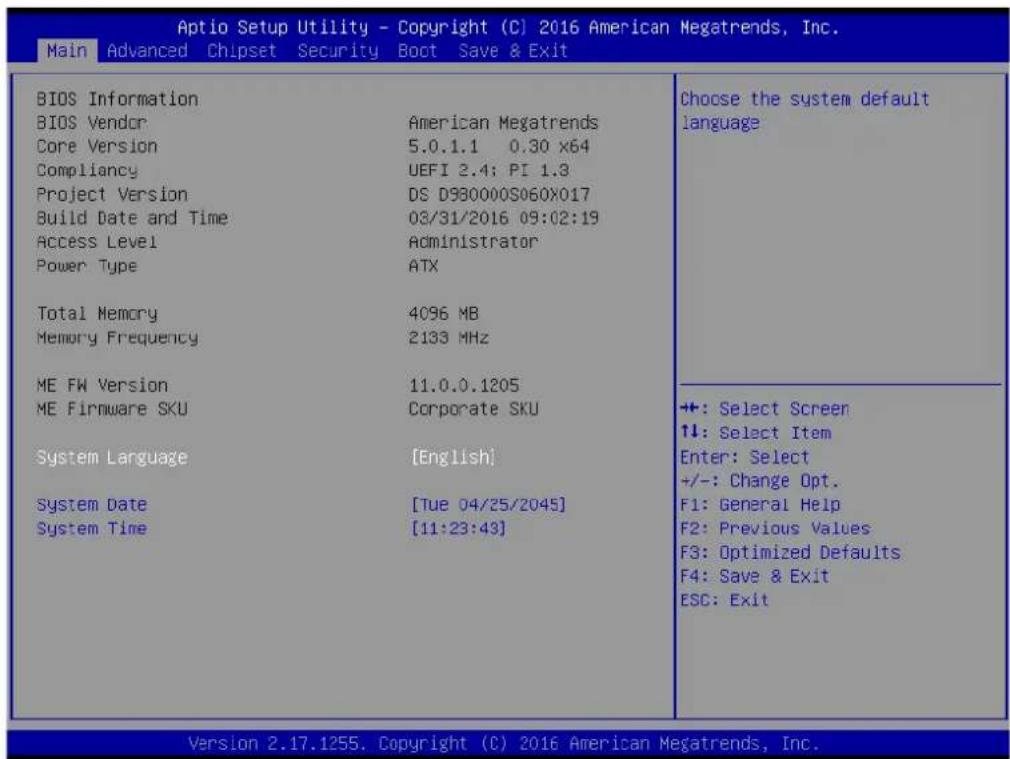Click the ME FW Version label
This screenshot has width=1010, height=759.
coord(102,385)
